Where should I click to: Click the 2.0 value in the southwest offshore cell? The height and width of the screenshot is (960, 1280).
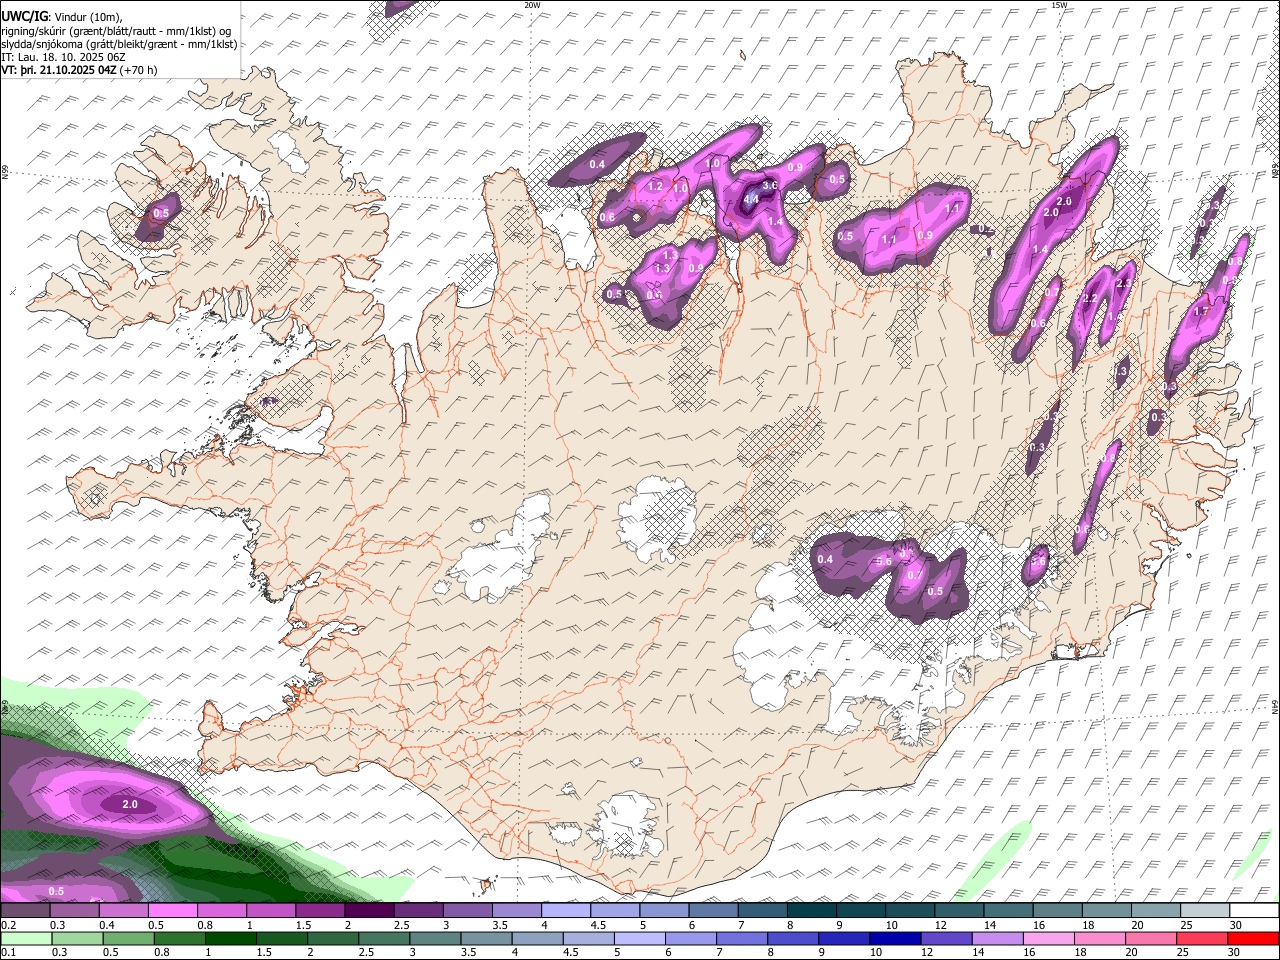(x=130, y=804)
